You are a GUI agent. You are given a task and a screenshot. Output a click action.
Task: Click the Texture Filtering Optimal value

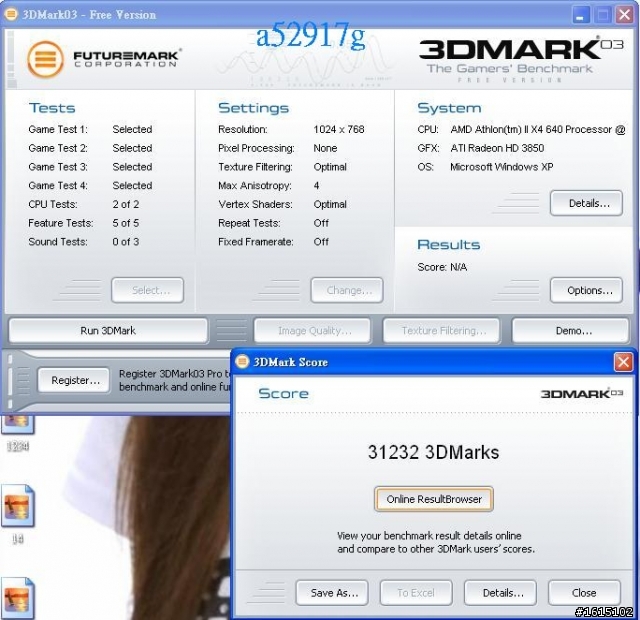(330, 167)
